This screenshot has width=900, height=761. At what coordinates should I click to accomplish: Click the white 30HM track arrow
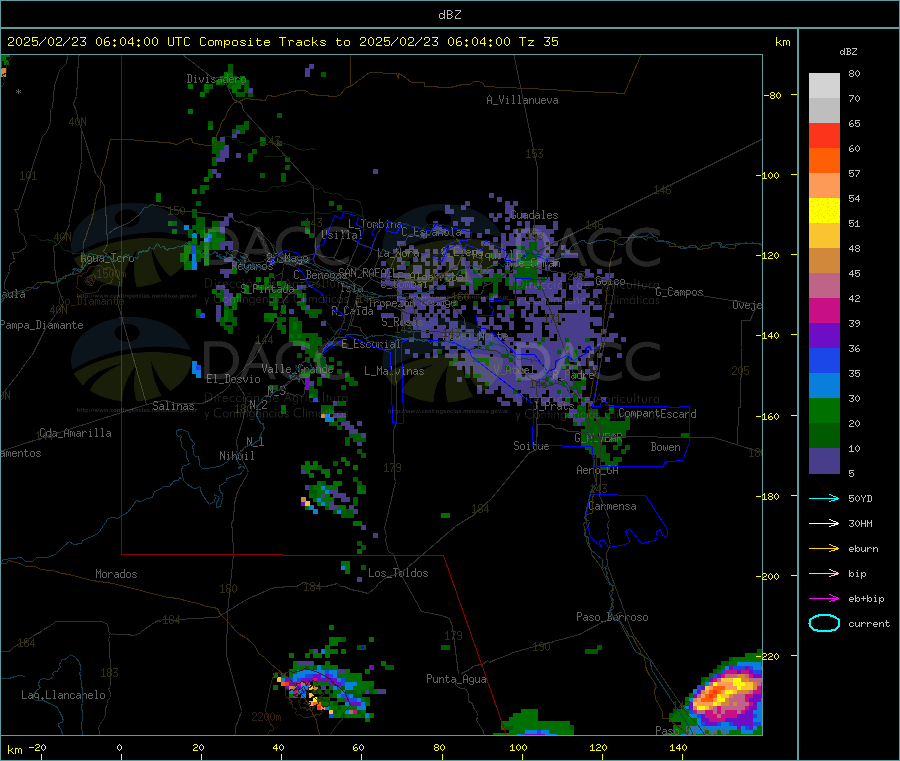click(x=824, y=523)
